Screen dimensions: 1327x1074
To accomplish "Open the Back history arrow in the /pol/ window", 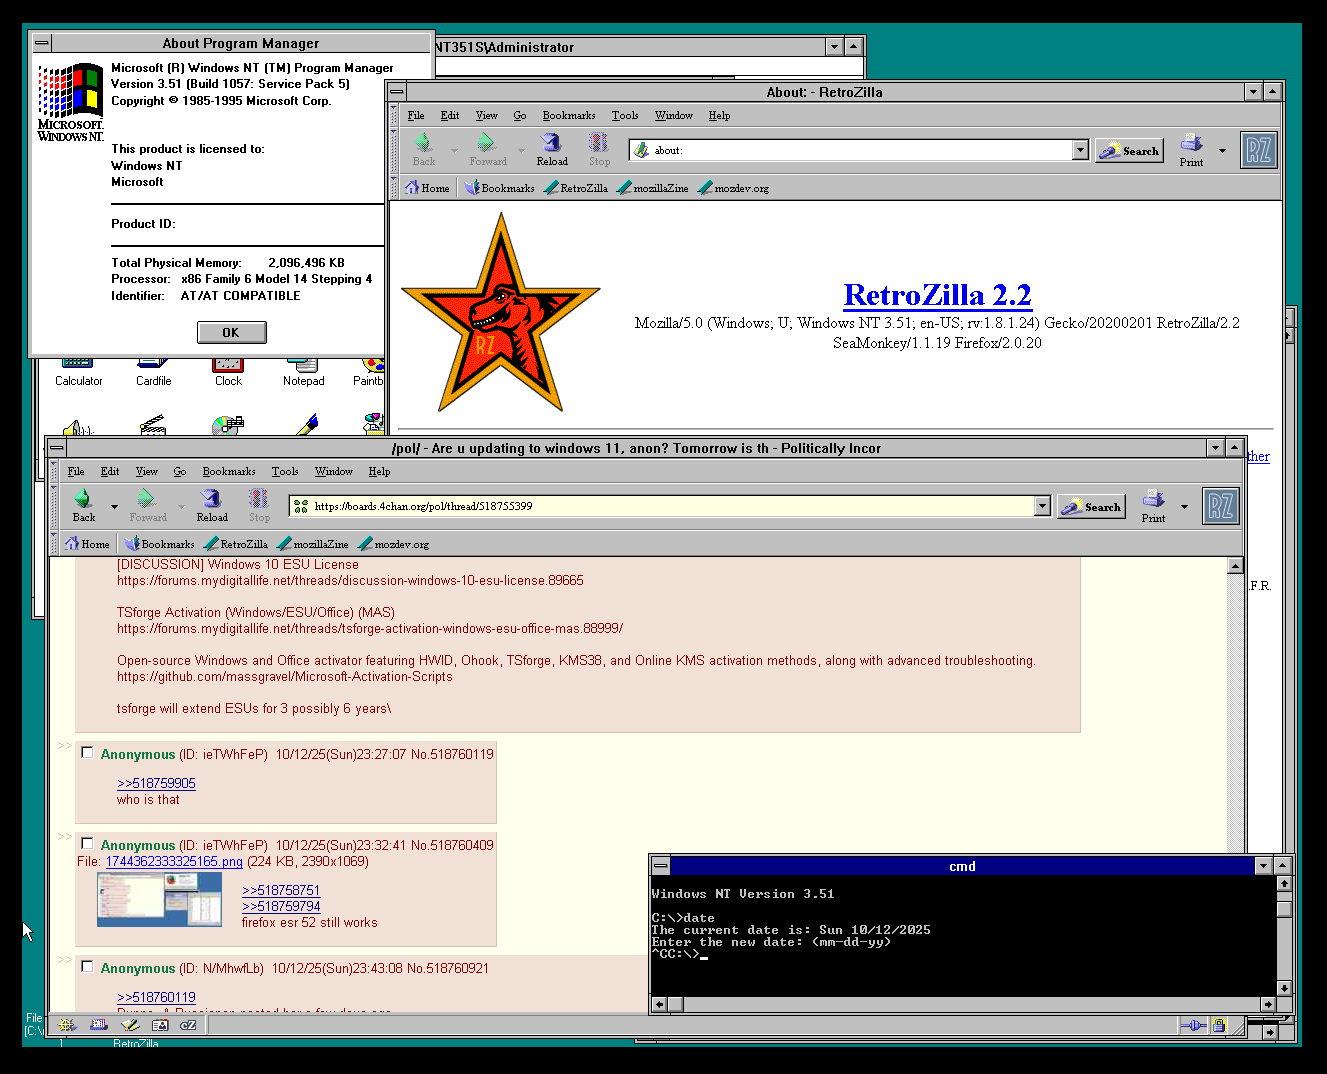I will (x=114, y=506).
